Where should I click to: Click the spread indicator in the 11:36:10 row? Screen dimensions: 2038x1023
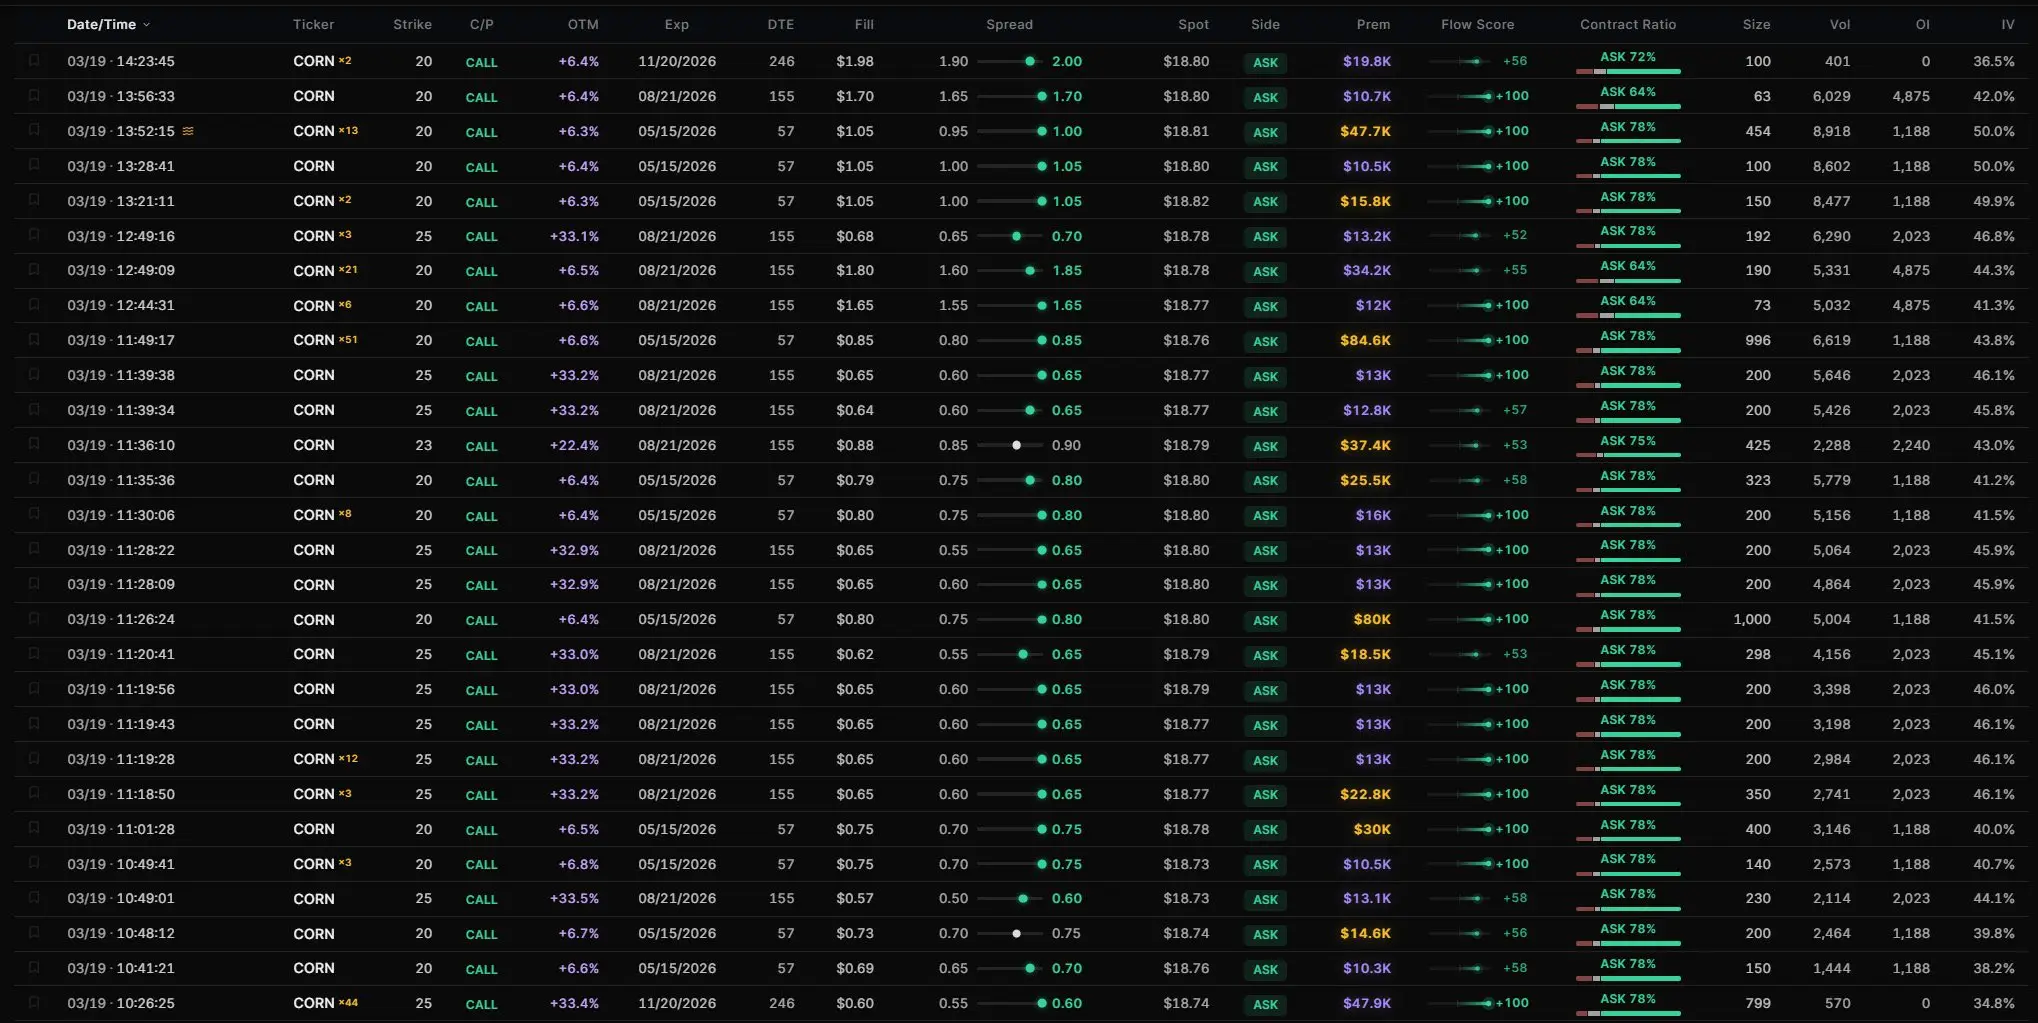(x=1010, y=445)
